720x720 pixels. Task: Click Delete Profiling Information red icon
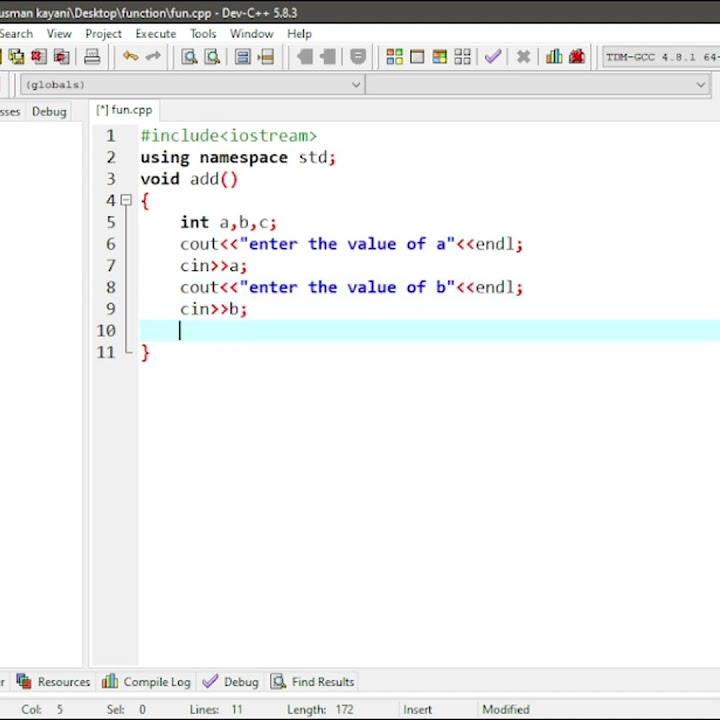tap(577, 57)
